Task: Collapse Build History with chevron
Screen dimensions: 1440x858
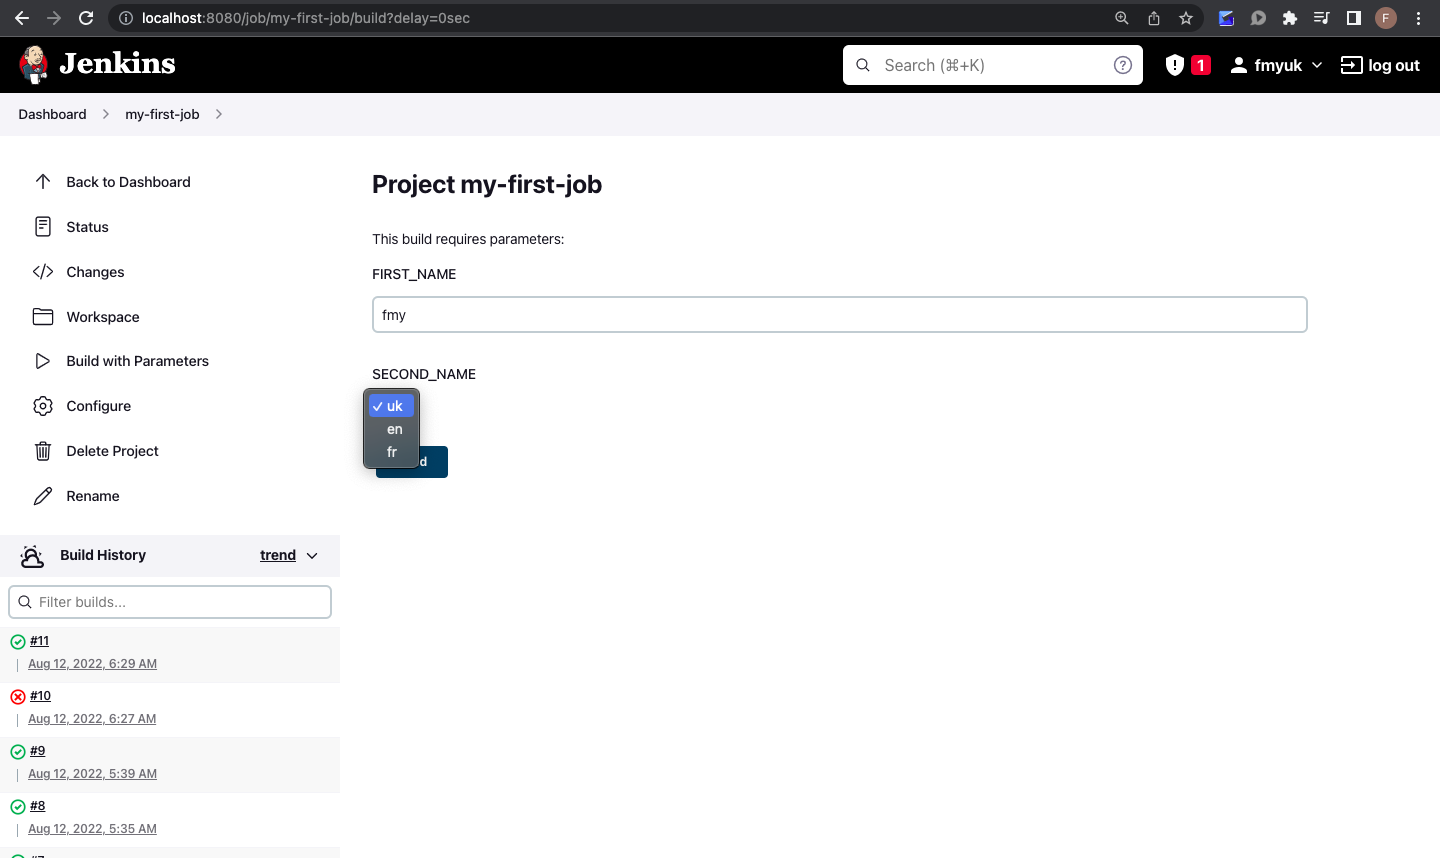Action: tap(312, 556)
